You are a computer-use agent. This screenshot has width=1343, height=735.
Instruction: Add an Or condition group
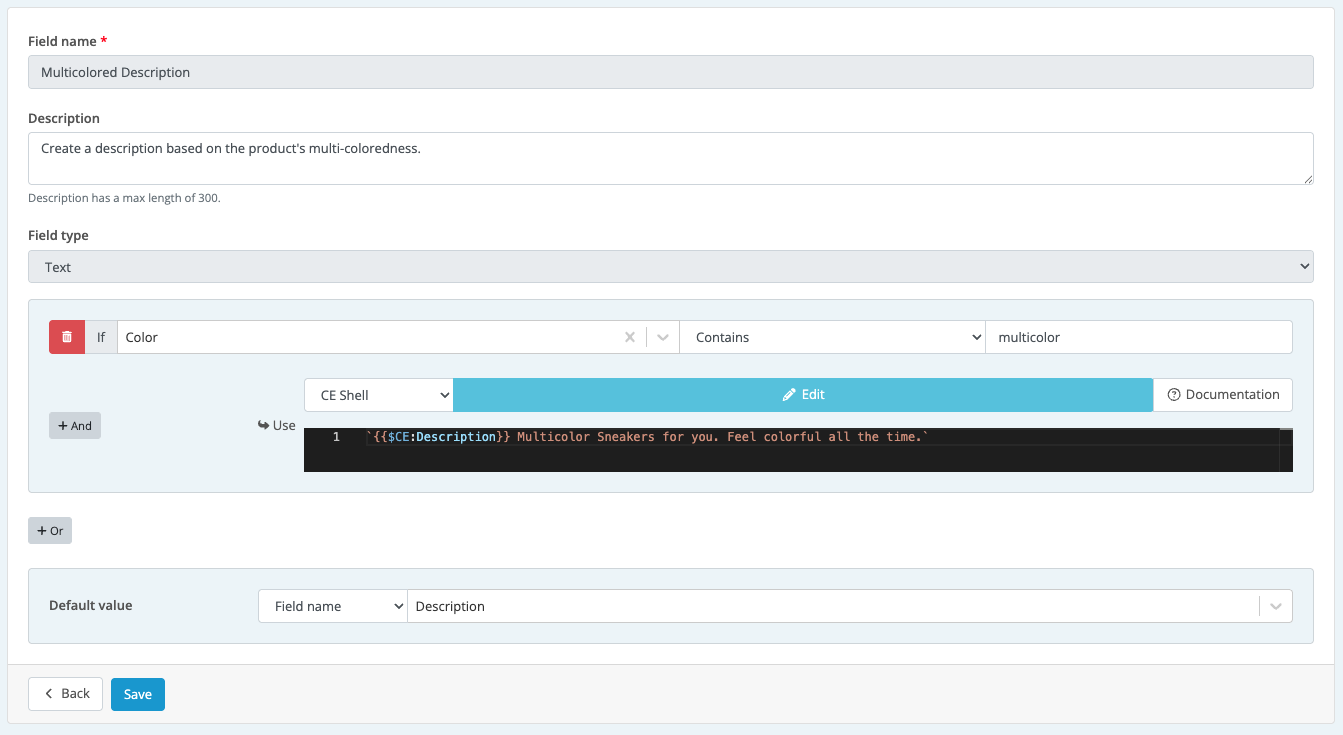49,530
